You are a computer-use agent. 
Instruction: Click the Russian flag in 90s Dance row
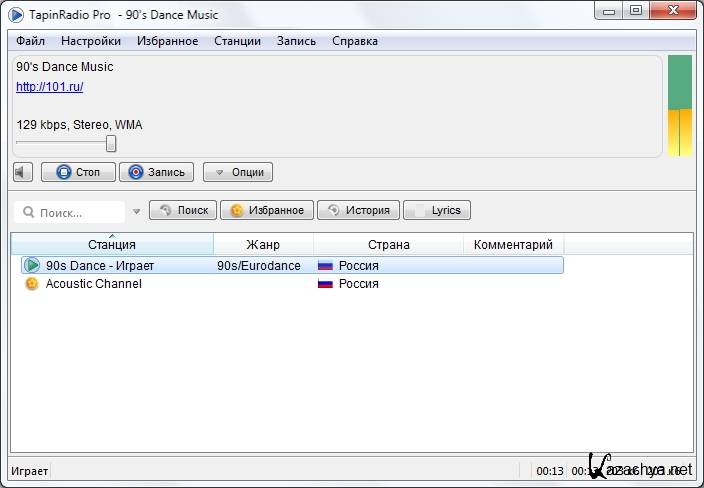(325, 266)
